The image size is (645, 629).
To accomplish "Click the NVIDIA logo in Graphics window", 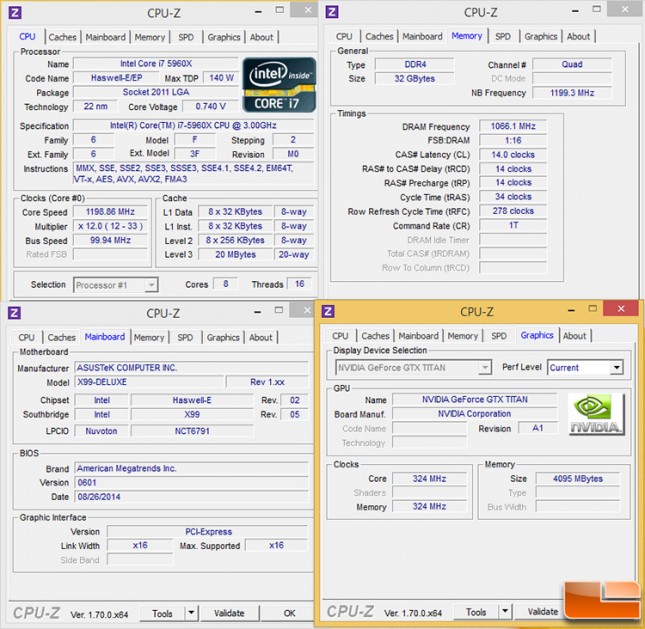I will (x=596, y=414).
